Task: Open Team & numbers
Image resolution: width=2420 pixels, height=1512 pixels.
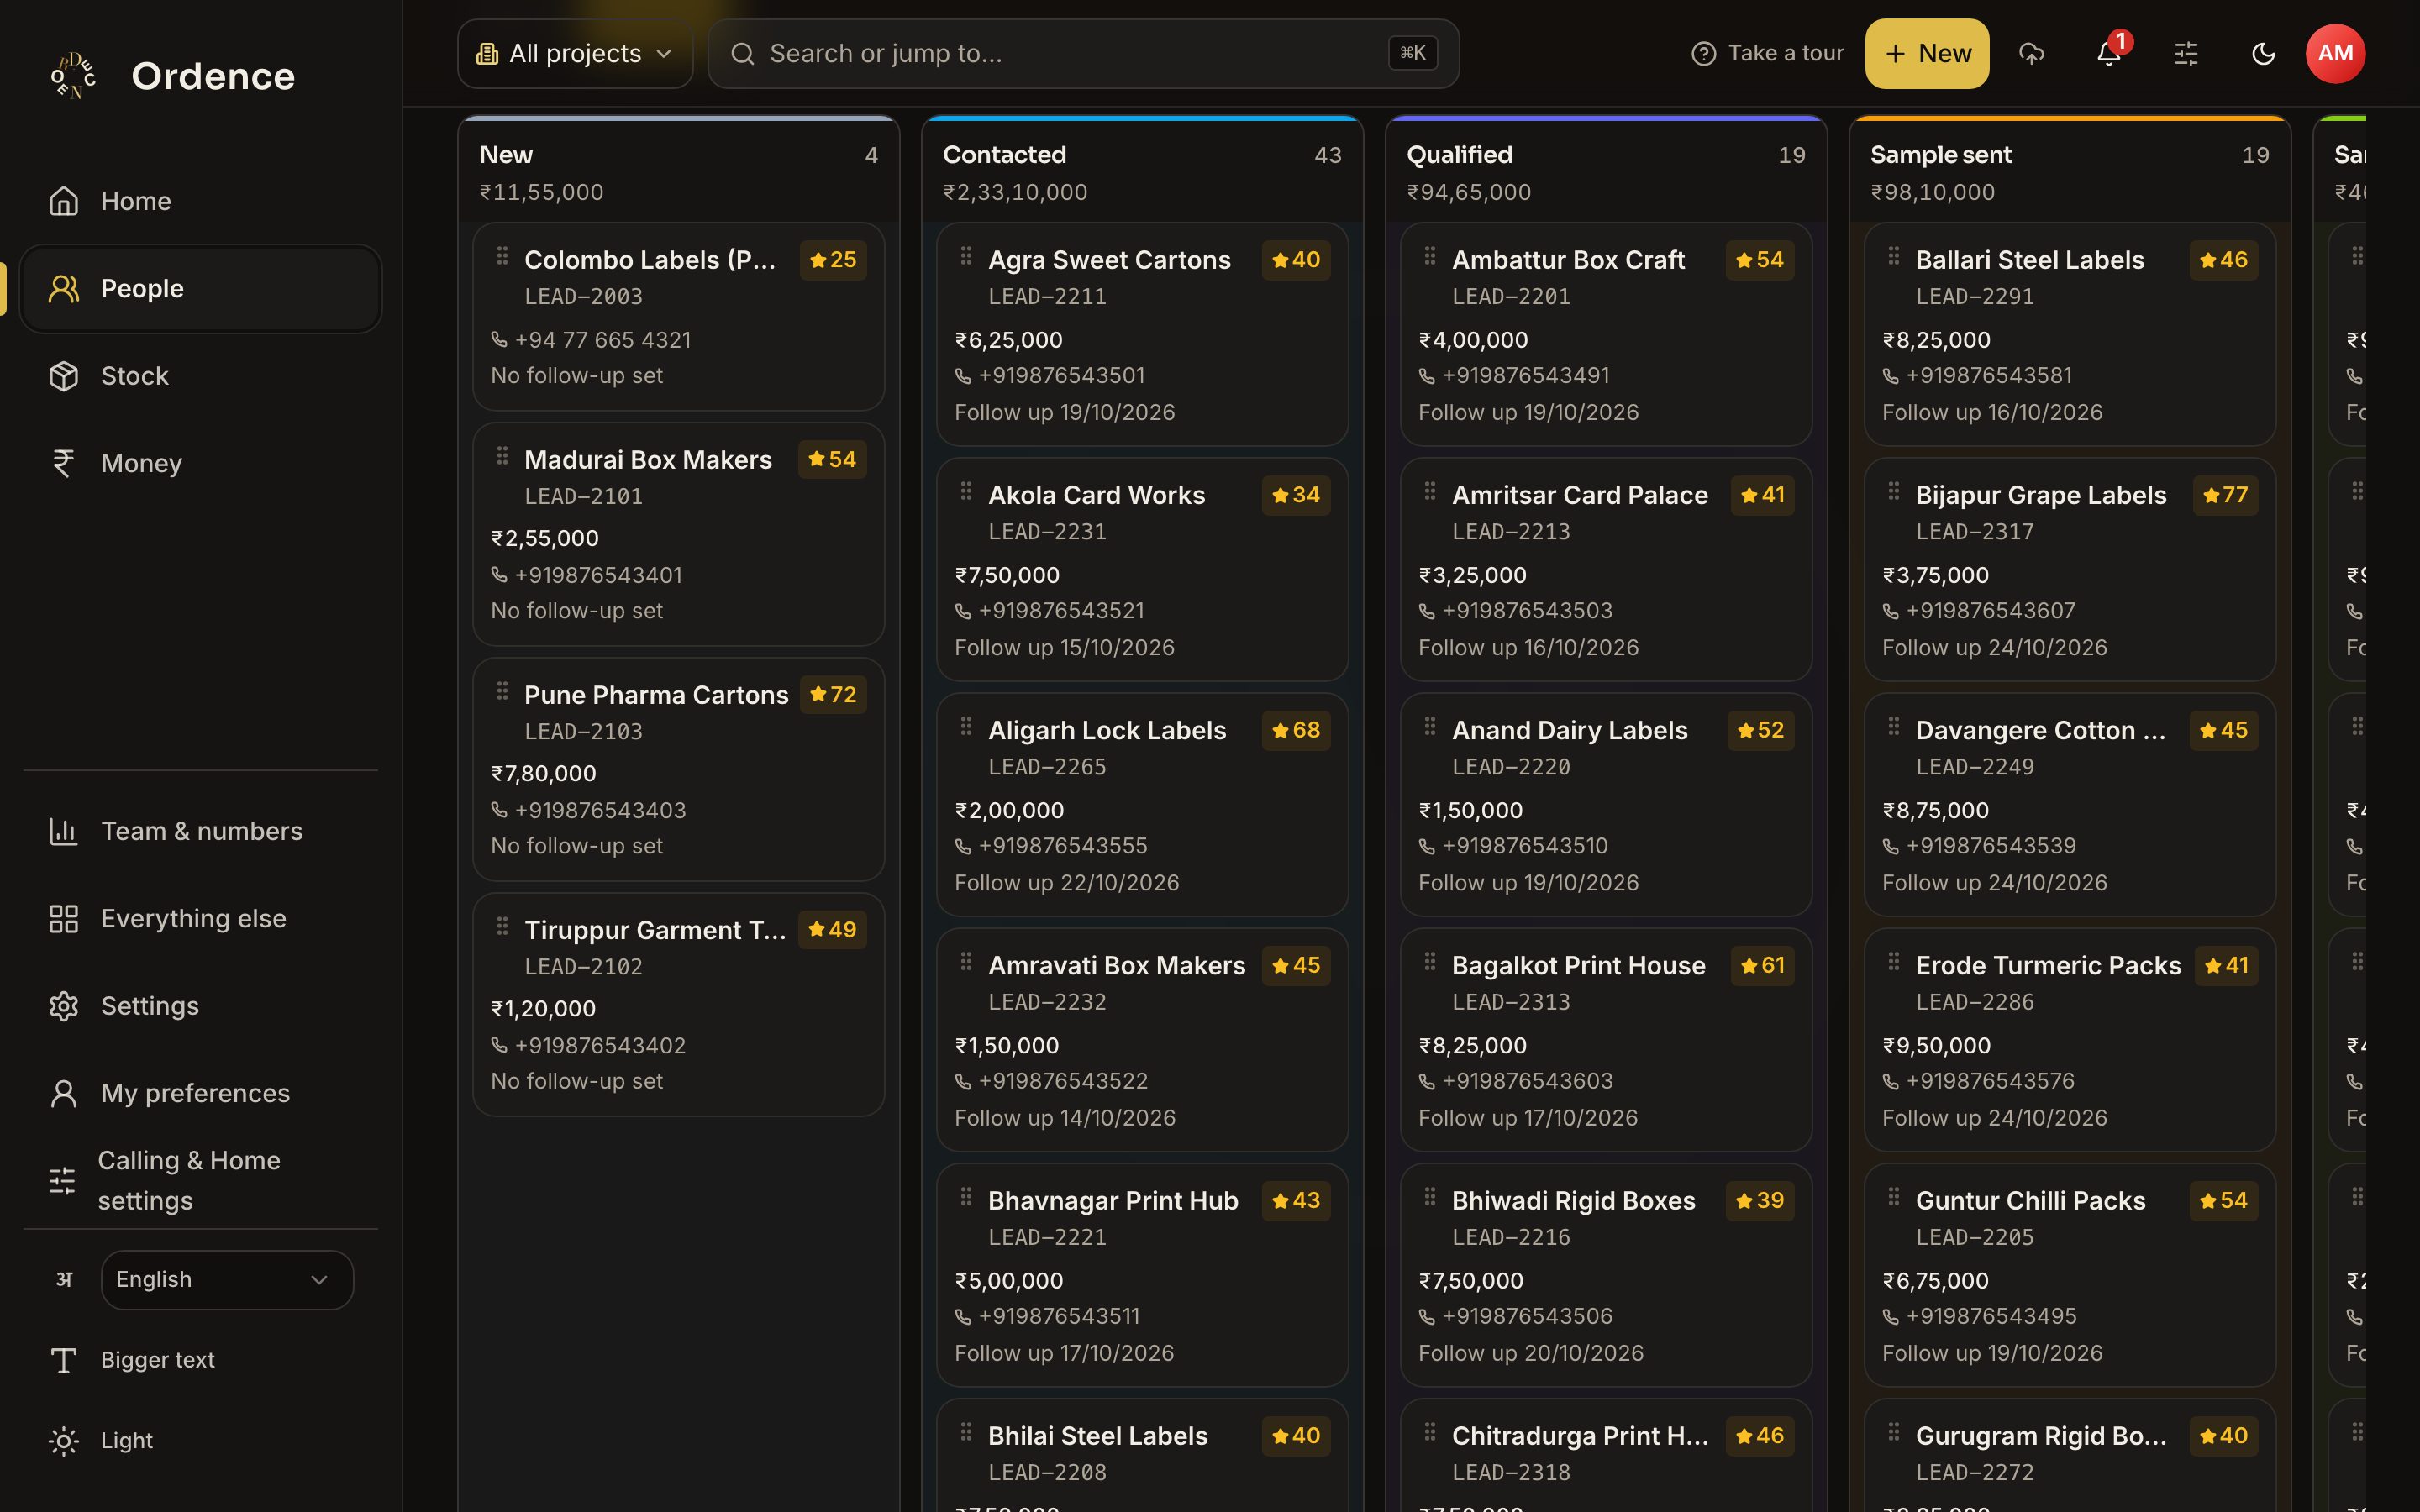Action: [x=200, y=831]
